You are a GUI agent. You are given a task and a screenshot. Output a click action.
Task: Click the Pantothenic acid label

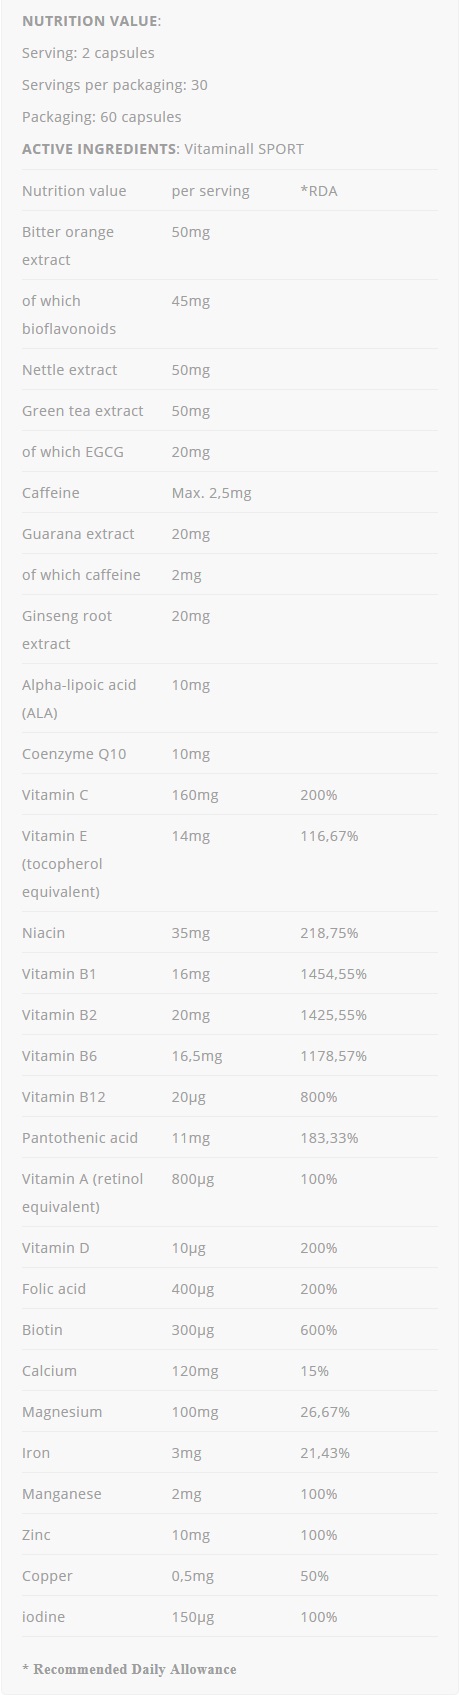tap(80, 1138)
